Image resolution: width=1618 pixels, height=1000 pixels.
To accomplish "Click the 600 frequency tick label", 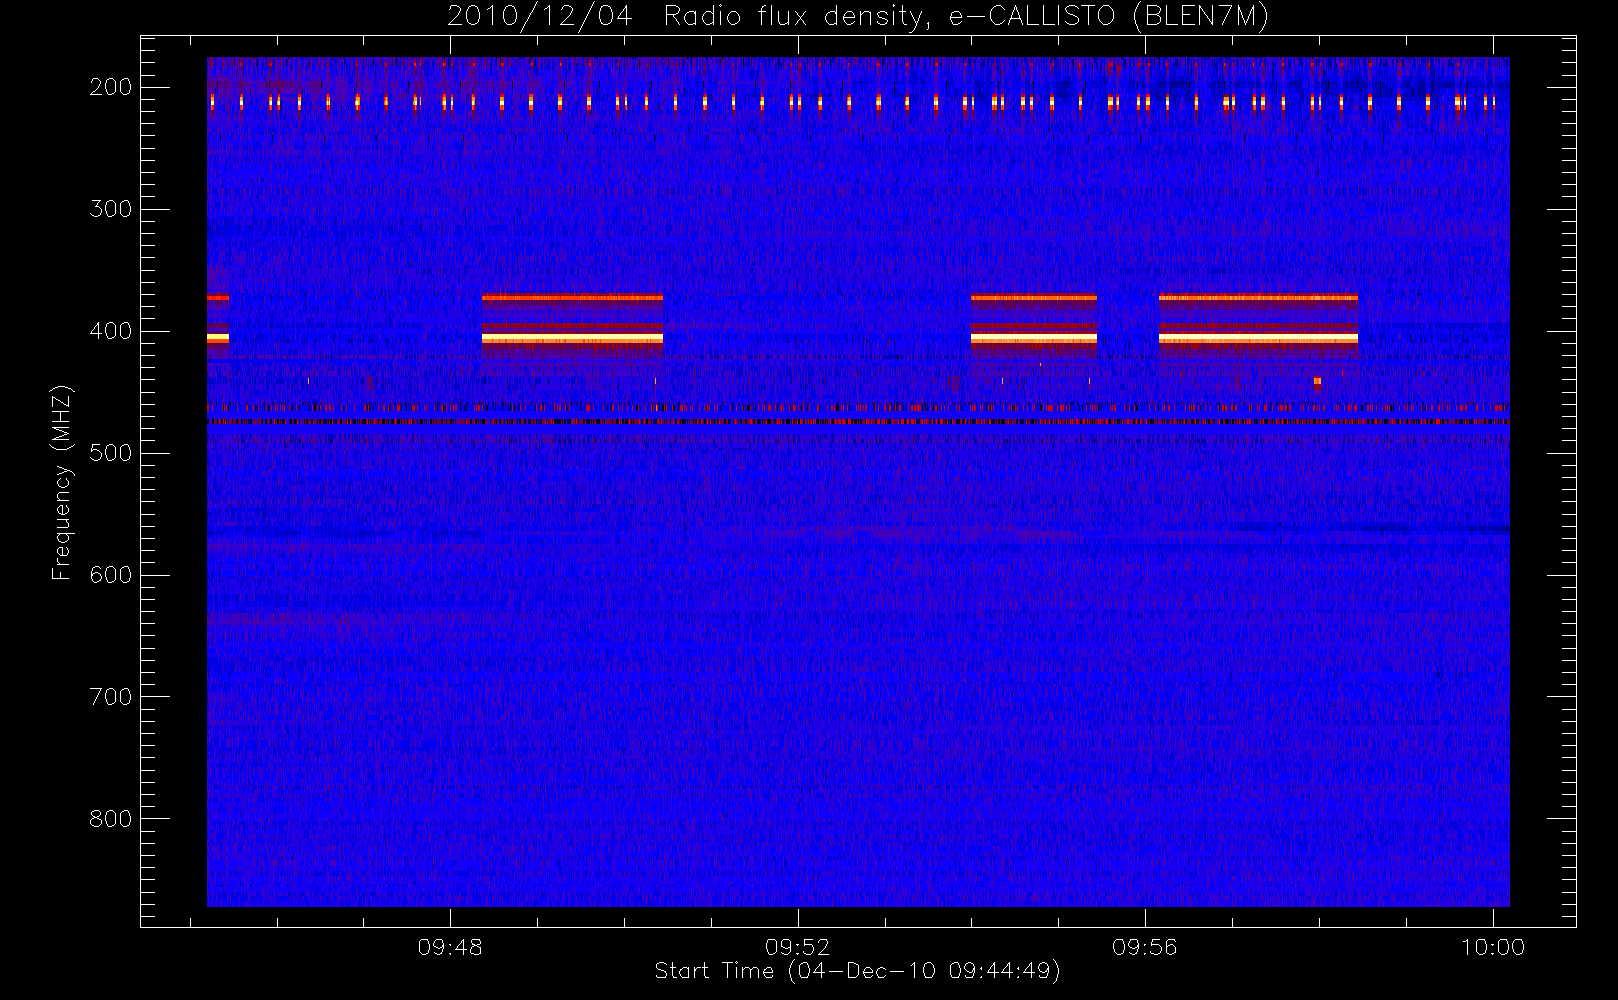I will (111, 575).
